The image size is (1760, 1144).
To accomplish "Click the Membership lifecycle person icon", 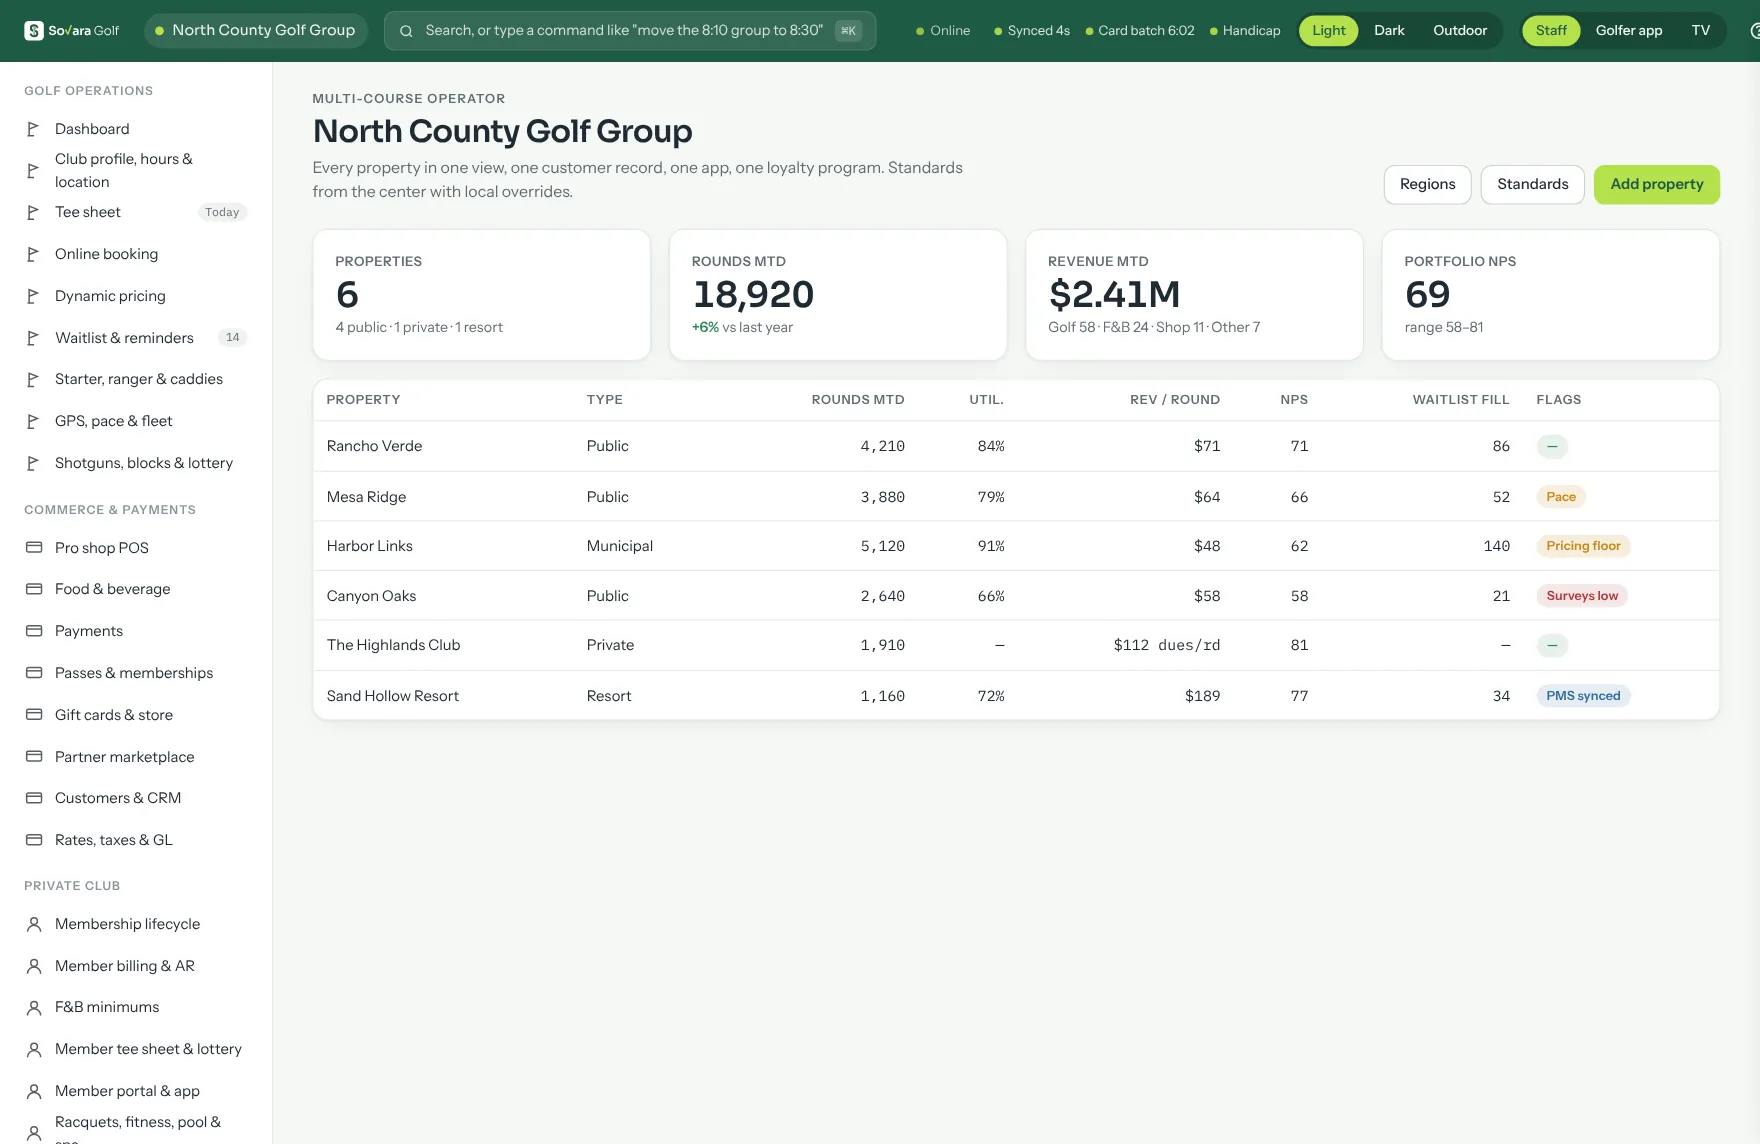I will 34,924.
